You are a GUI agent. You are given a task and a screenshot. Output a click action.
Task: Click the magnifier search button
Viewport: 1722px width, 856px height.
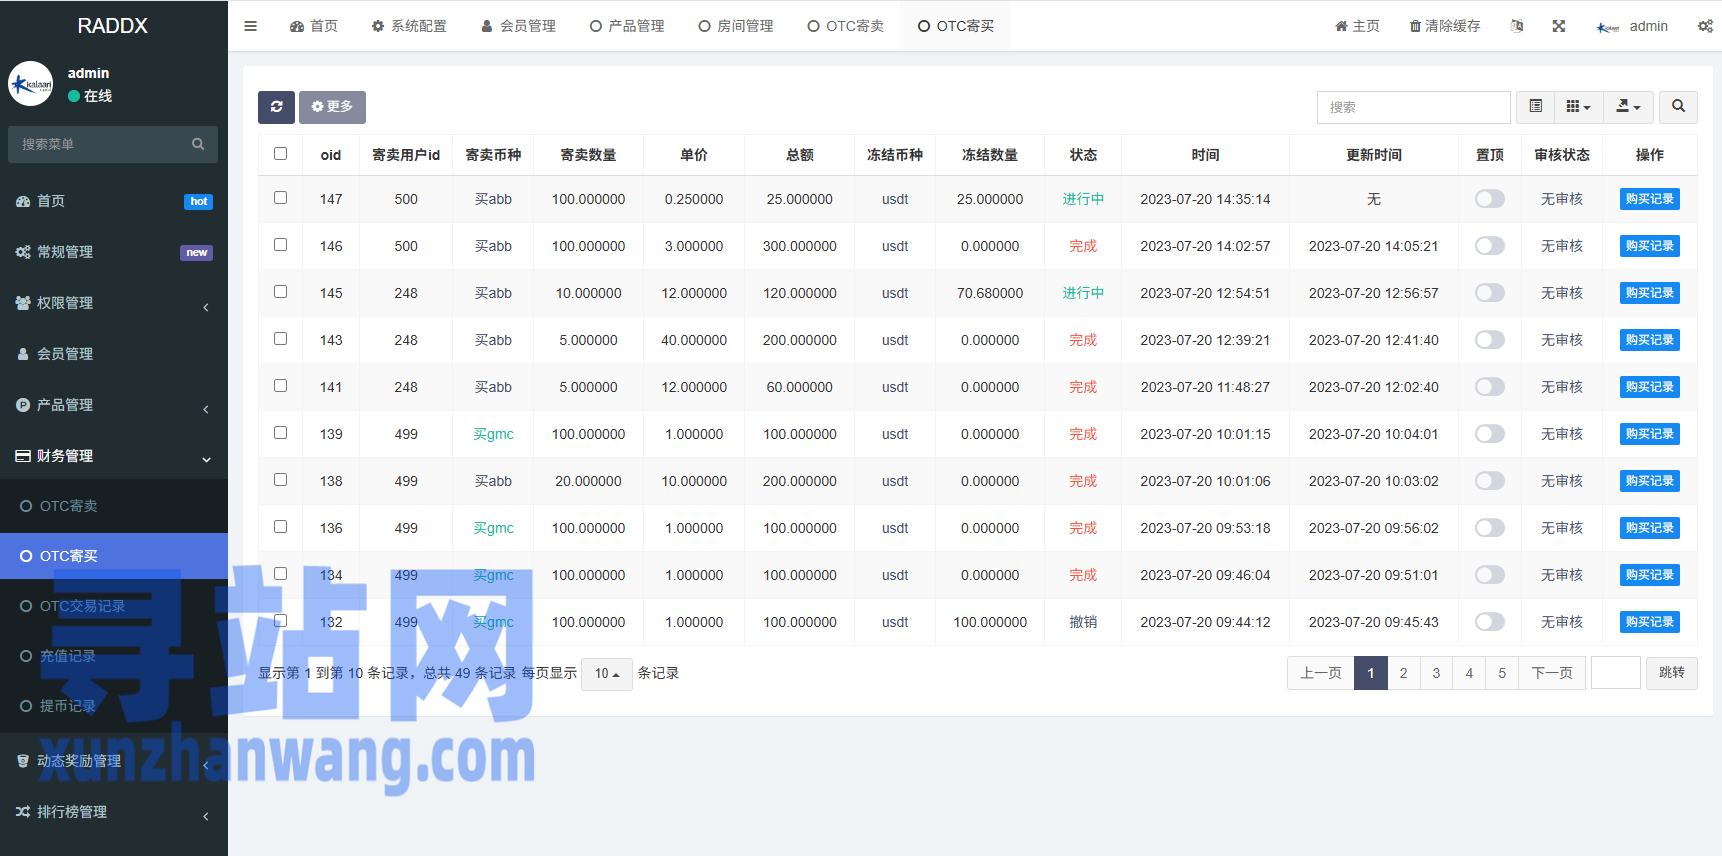(1678, 107)
